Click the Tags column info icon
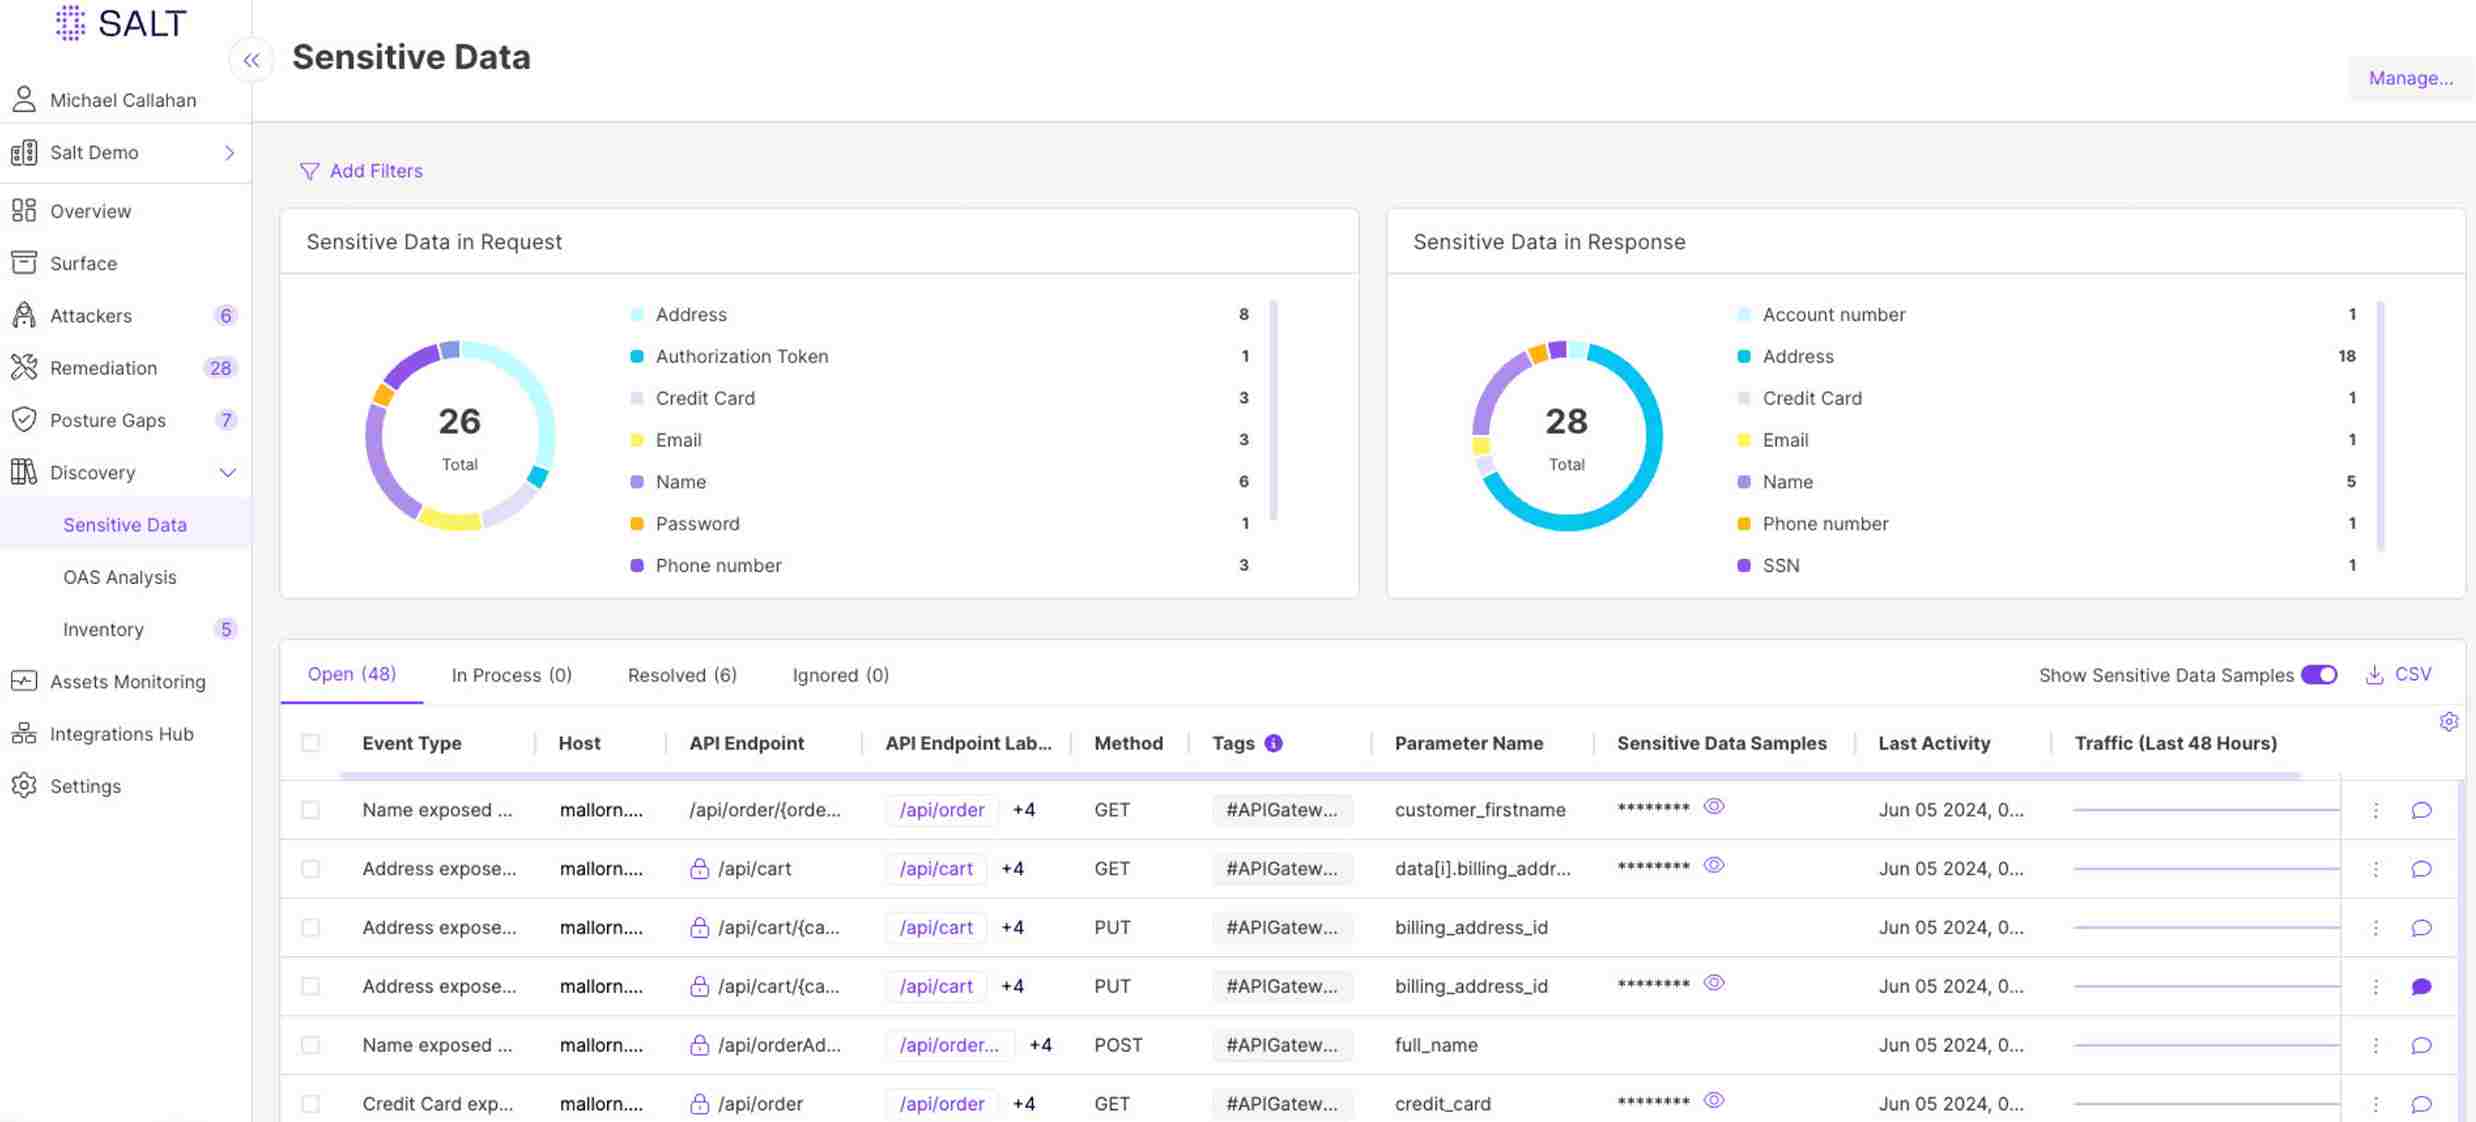Image resolution: width=2476 pixels, height=1122 pixels. pos(1272,743)
